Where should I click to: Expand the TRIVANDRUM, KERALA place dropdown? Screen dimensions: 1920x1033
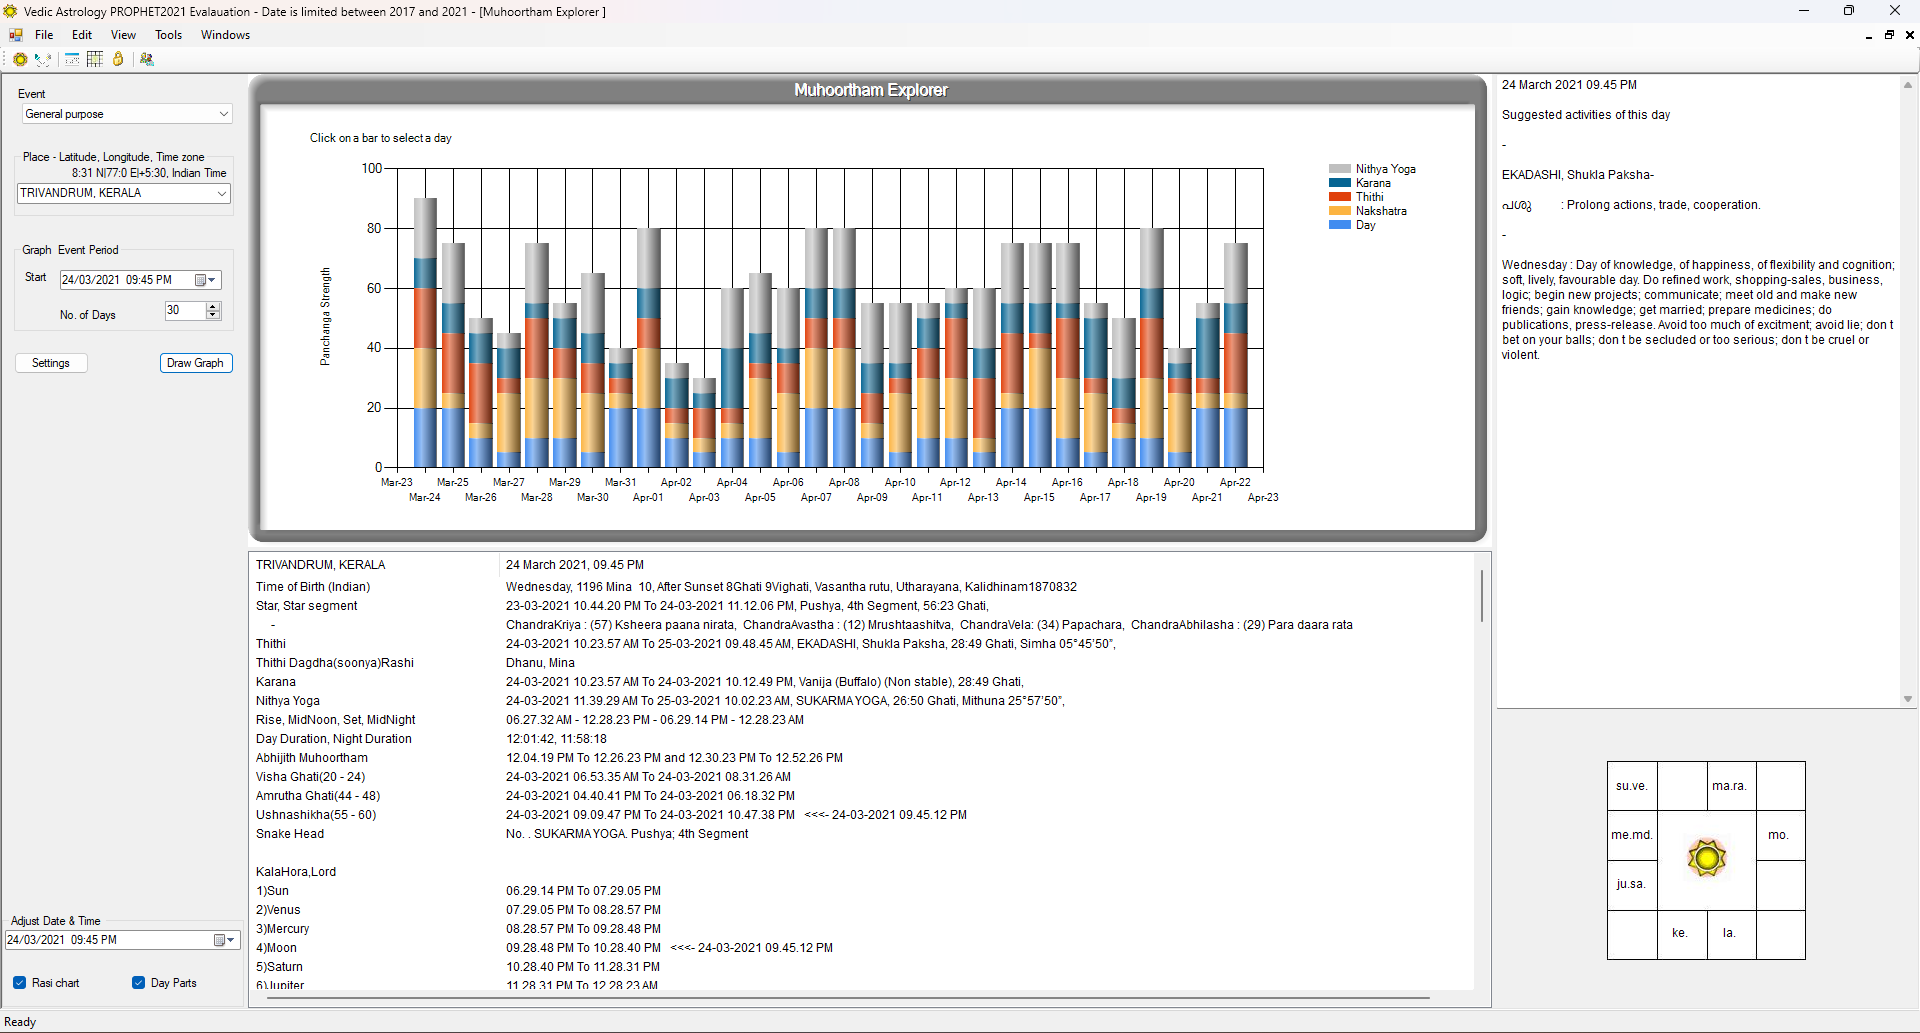pos(222,193)
